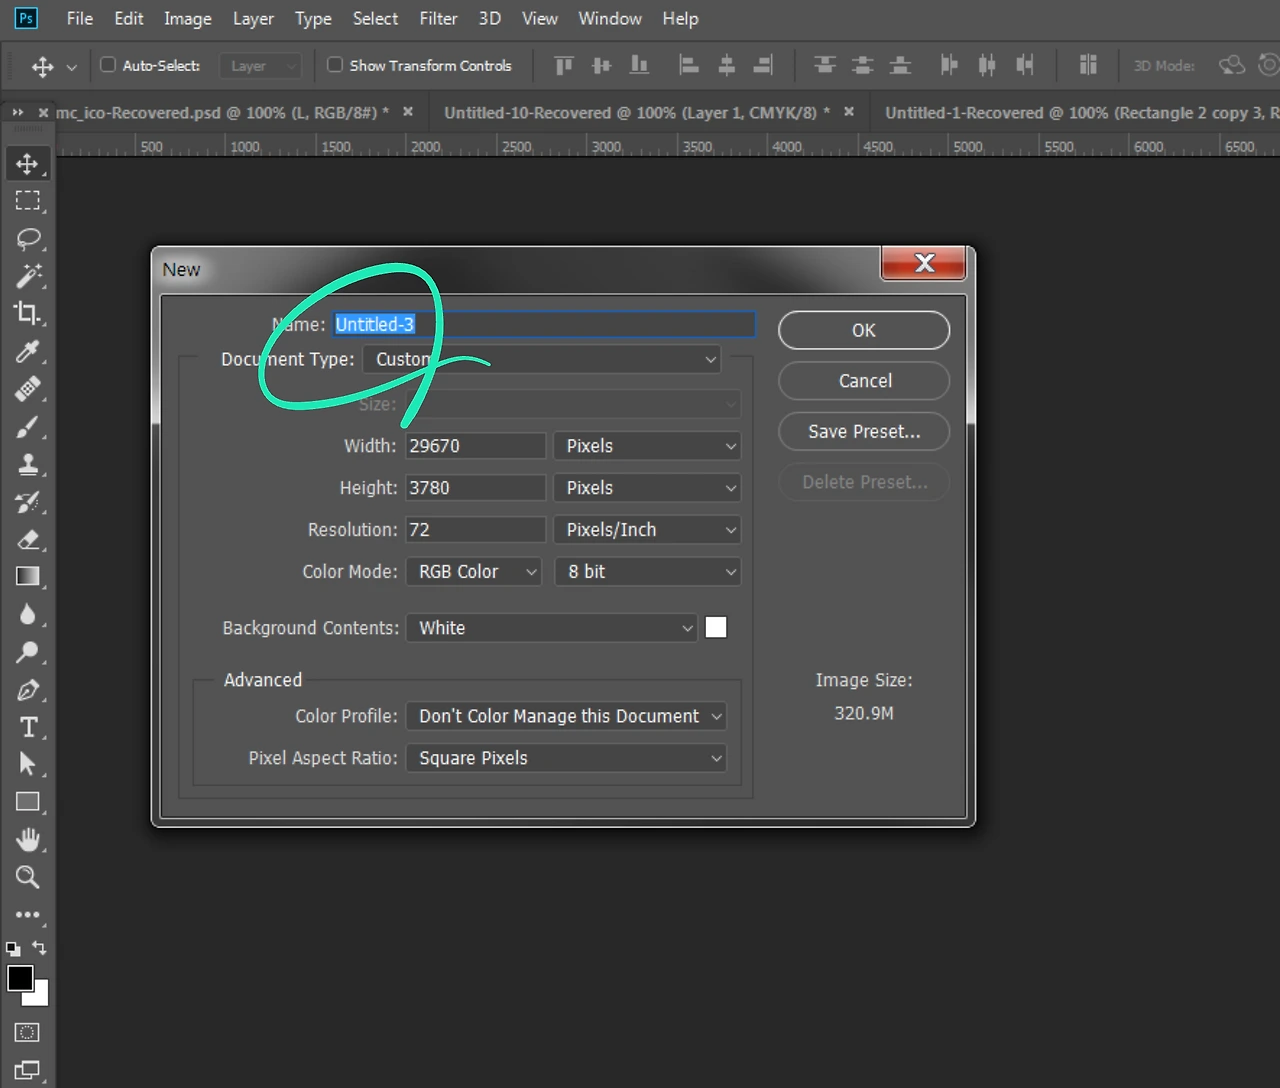
Task: Open the Resolution units dropdown
Action: coord(648,530)
